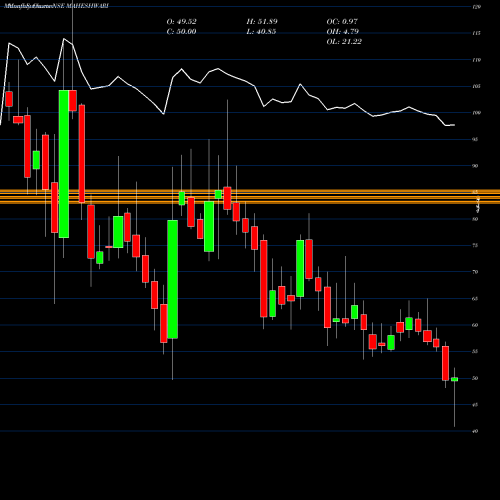The width and height of the screenshot is (500, 500).
Task: Click the 105 price axis label
Action: pyautogui.click(x=476, y=86)
